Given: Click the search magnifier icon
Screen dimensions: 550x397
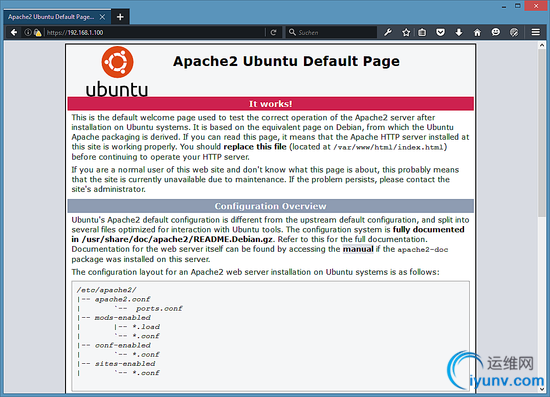Looking at the screenshot, I should [292, 32].
